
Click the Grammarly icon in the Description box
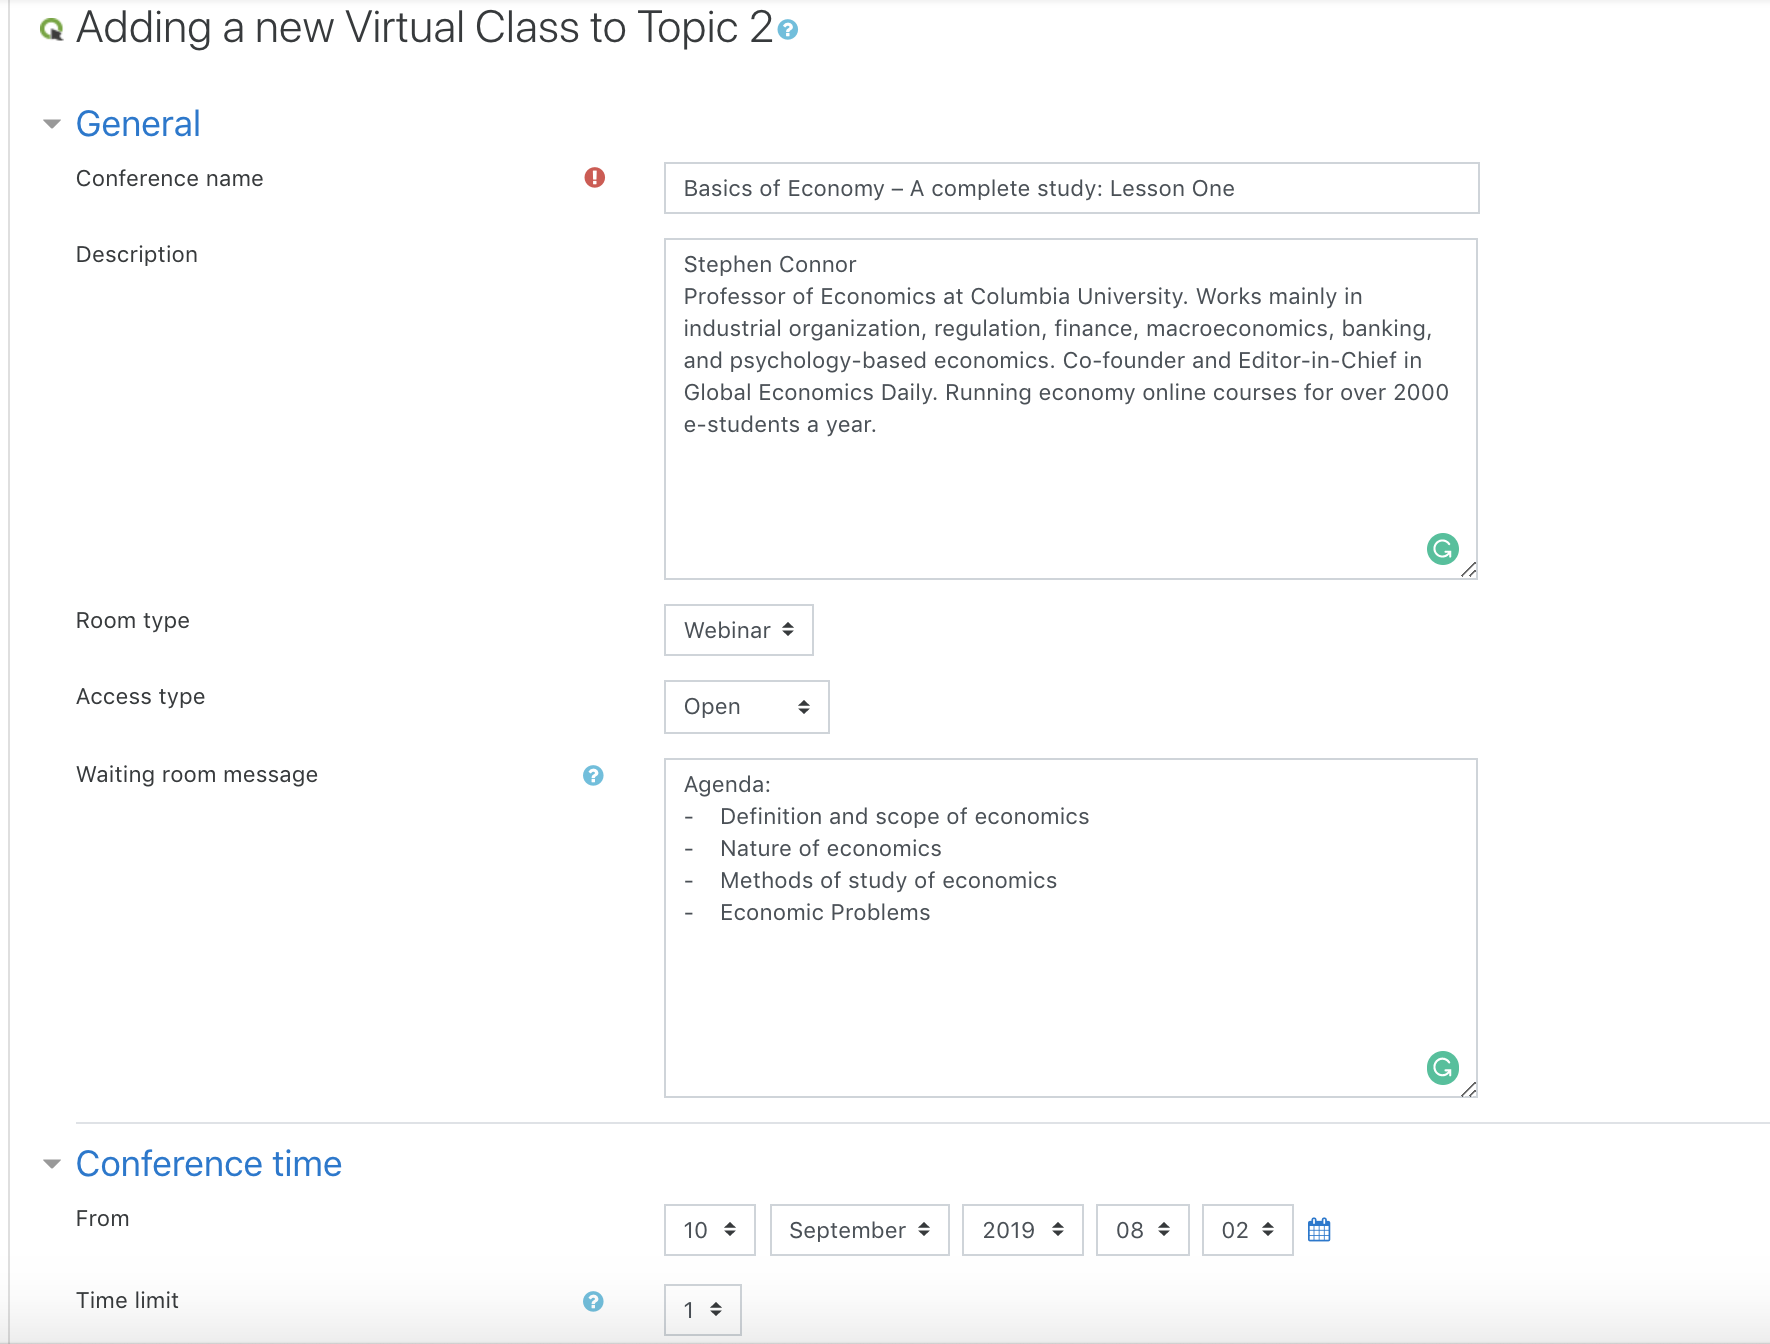[x=1441, y=549]
